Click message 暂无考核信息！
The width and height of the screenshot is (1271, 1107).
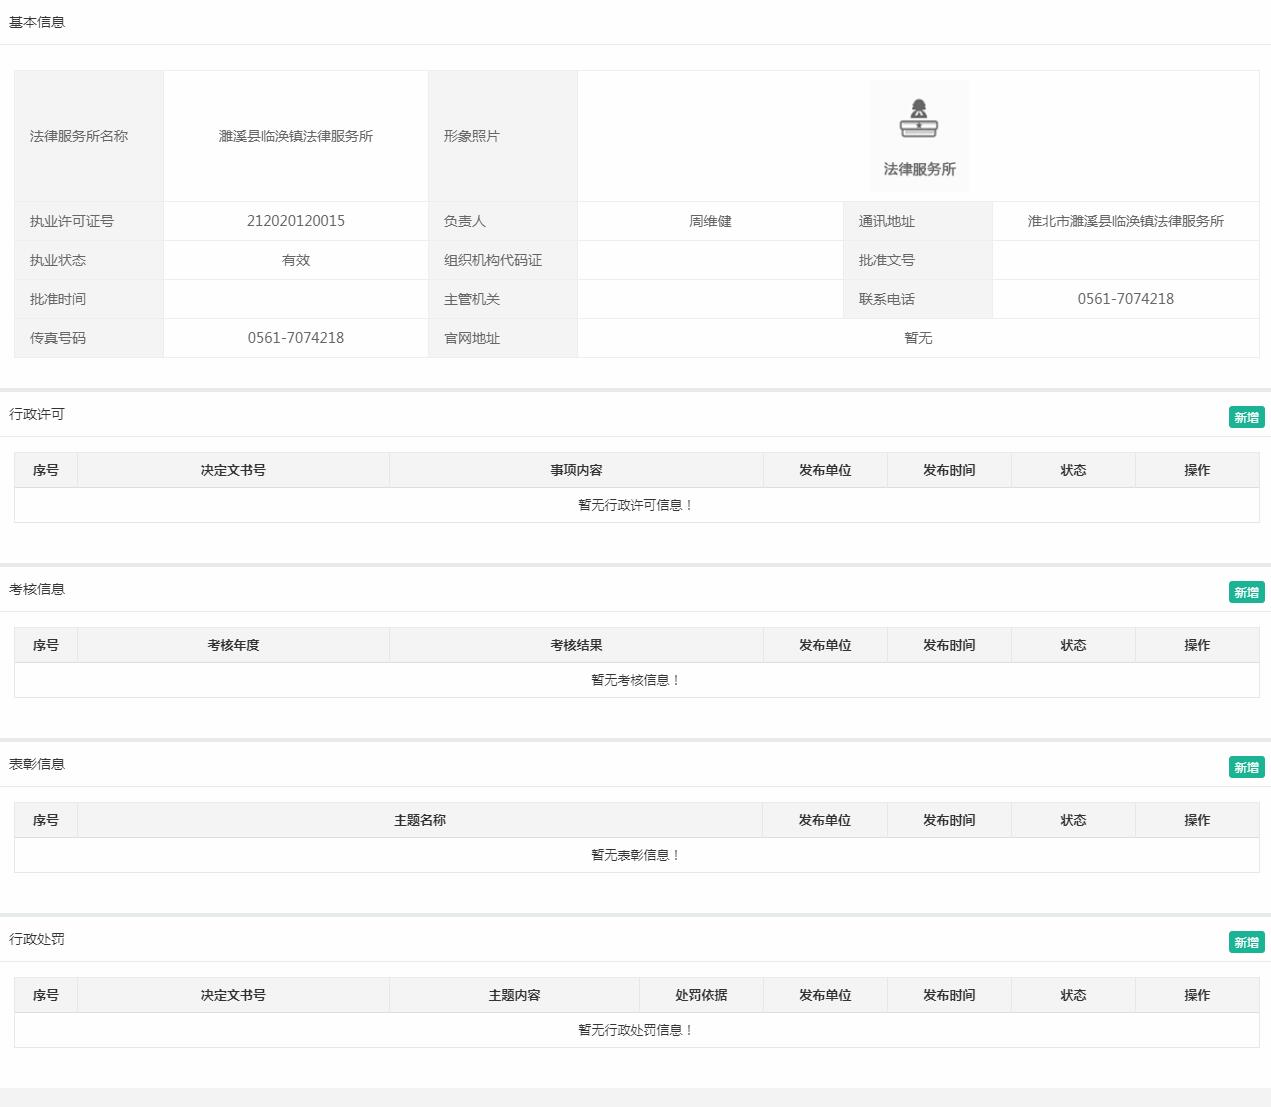coord(636,680)
